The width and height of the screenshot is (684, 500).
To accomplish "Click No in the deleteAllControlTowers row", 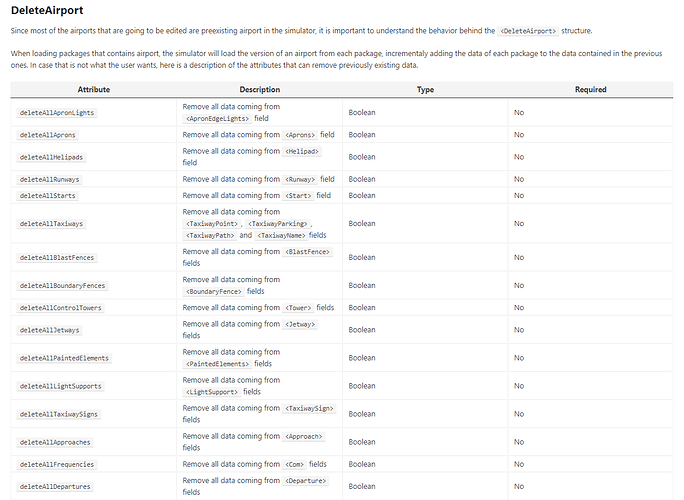I will pos(519,308).
